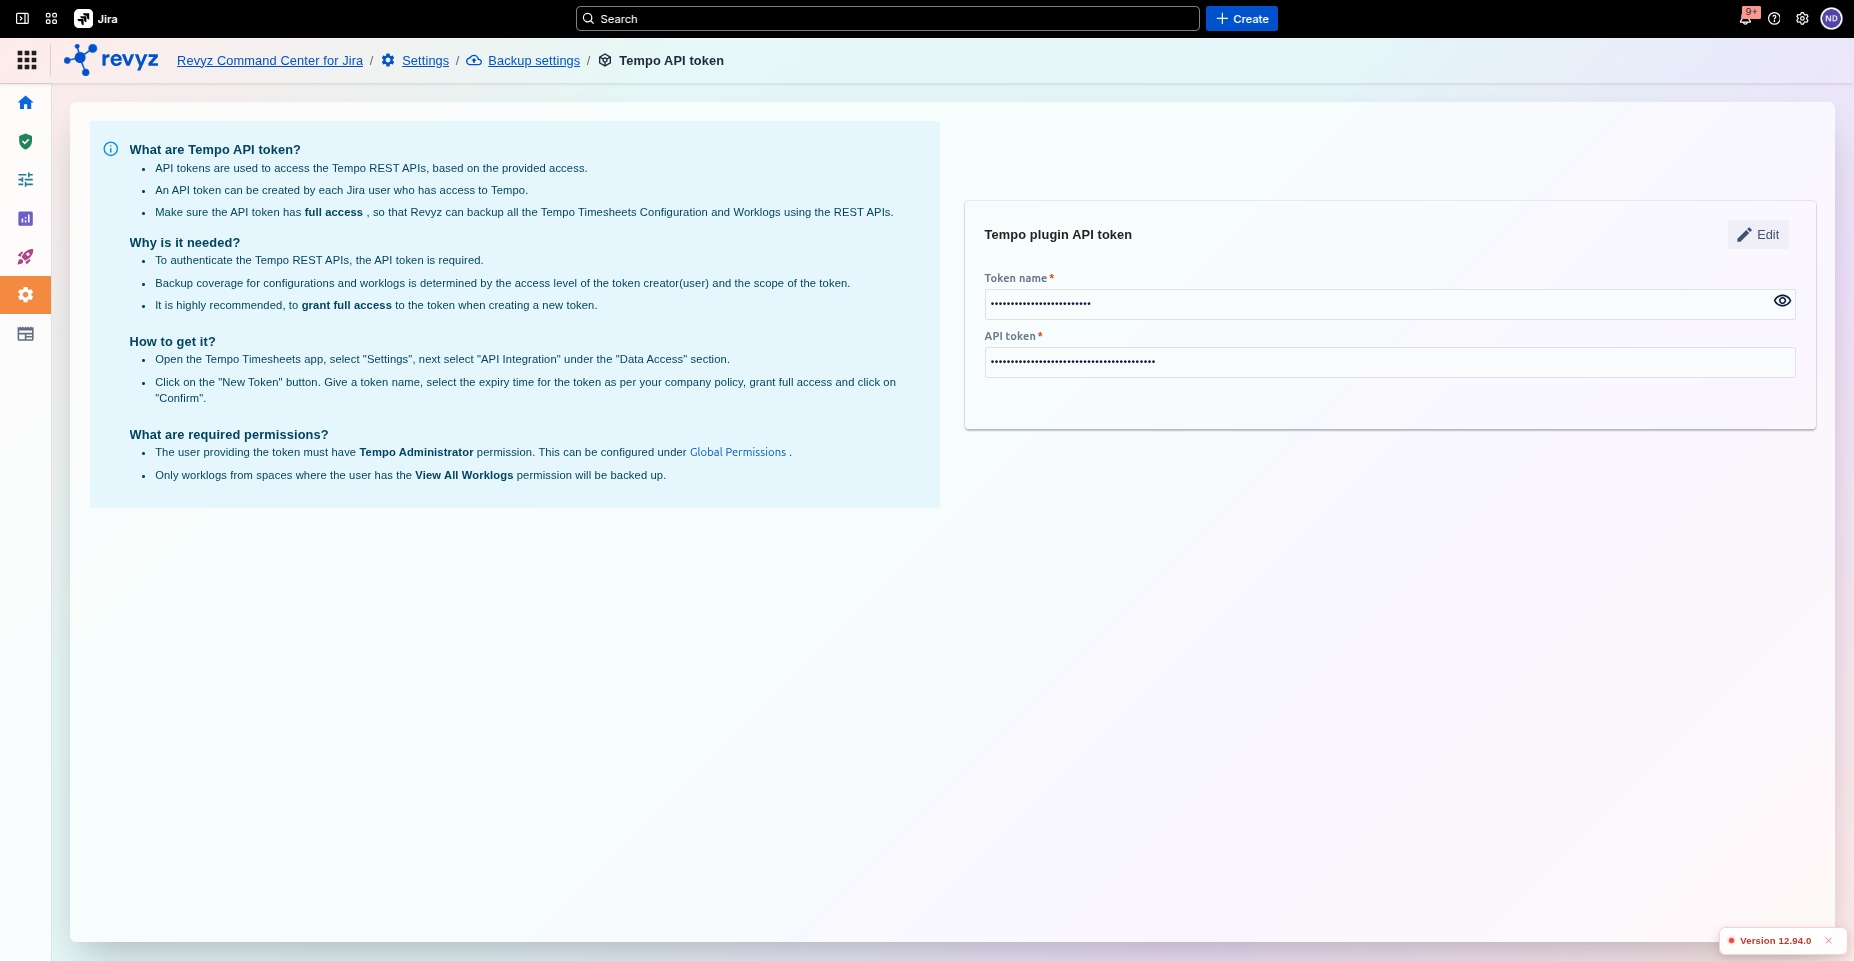The width and height of the screenshot is (1854, 961).
Task: Open the notifications bell
Action: point(1746,19)
